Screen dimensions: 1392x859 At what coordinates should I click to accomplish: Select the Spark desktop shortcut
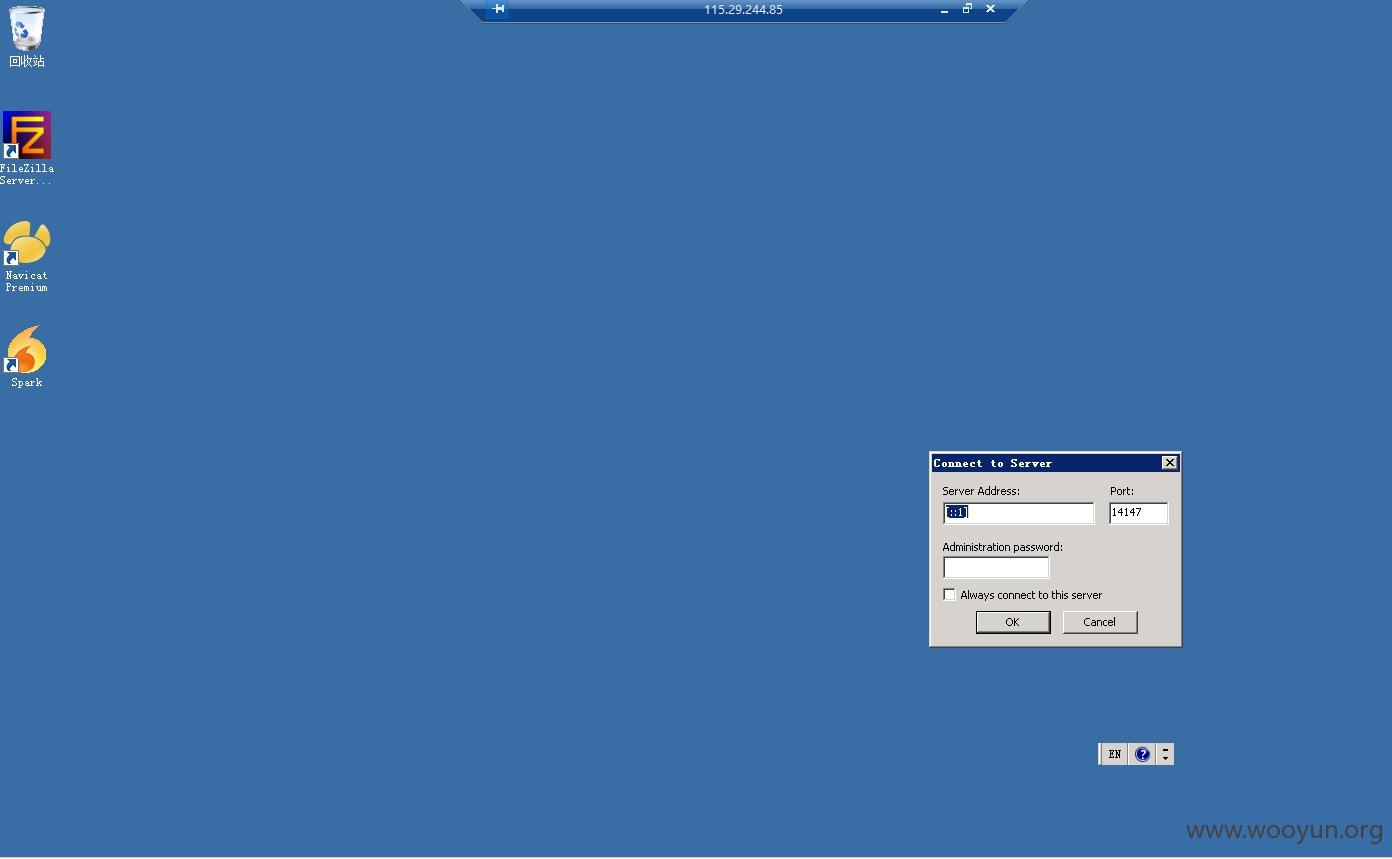26,356
